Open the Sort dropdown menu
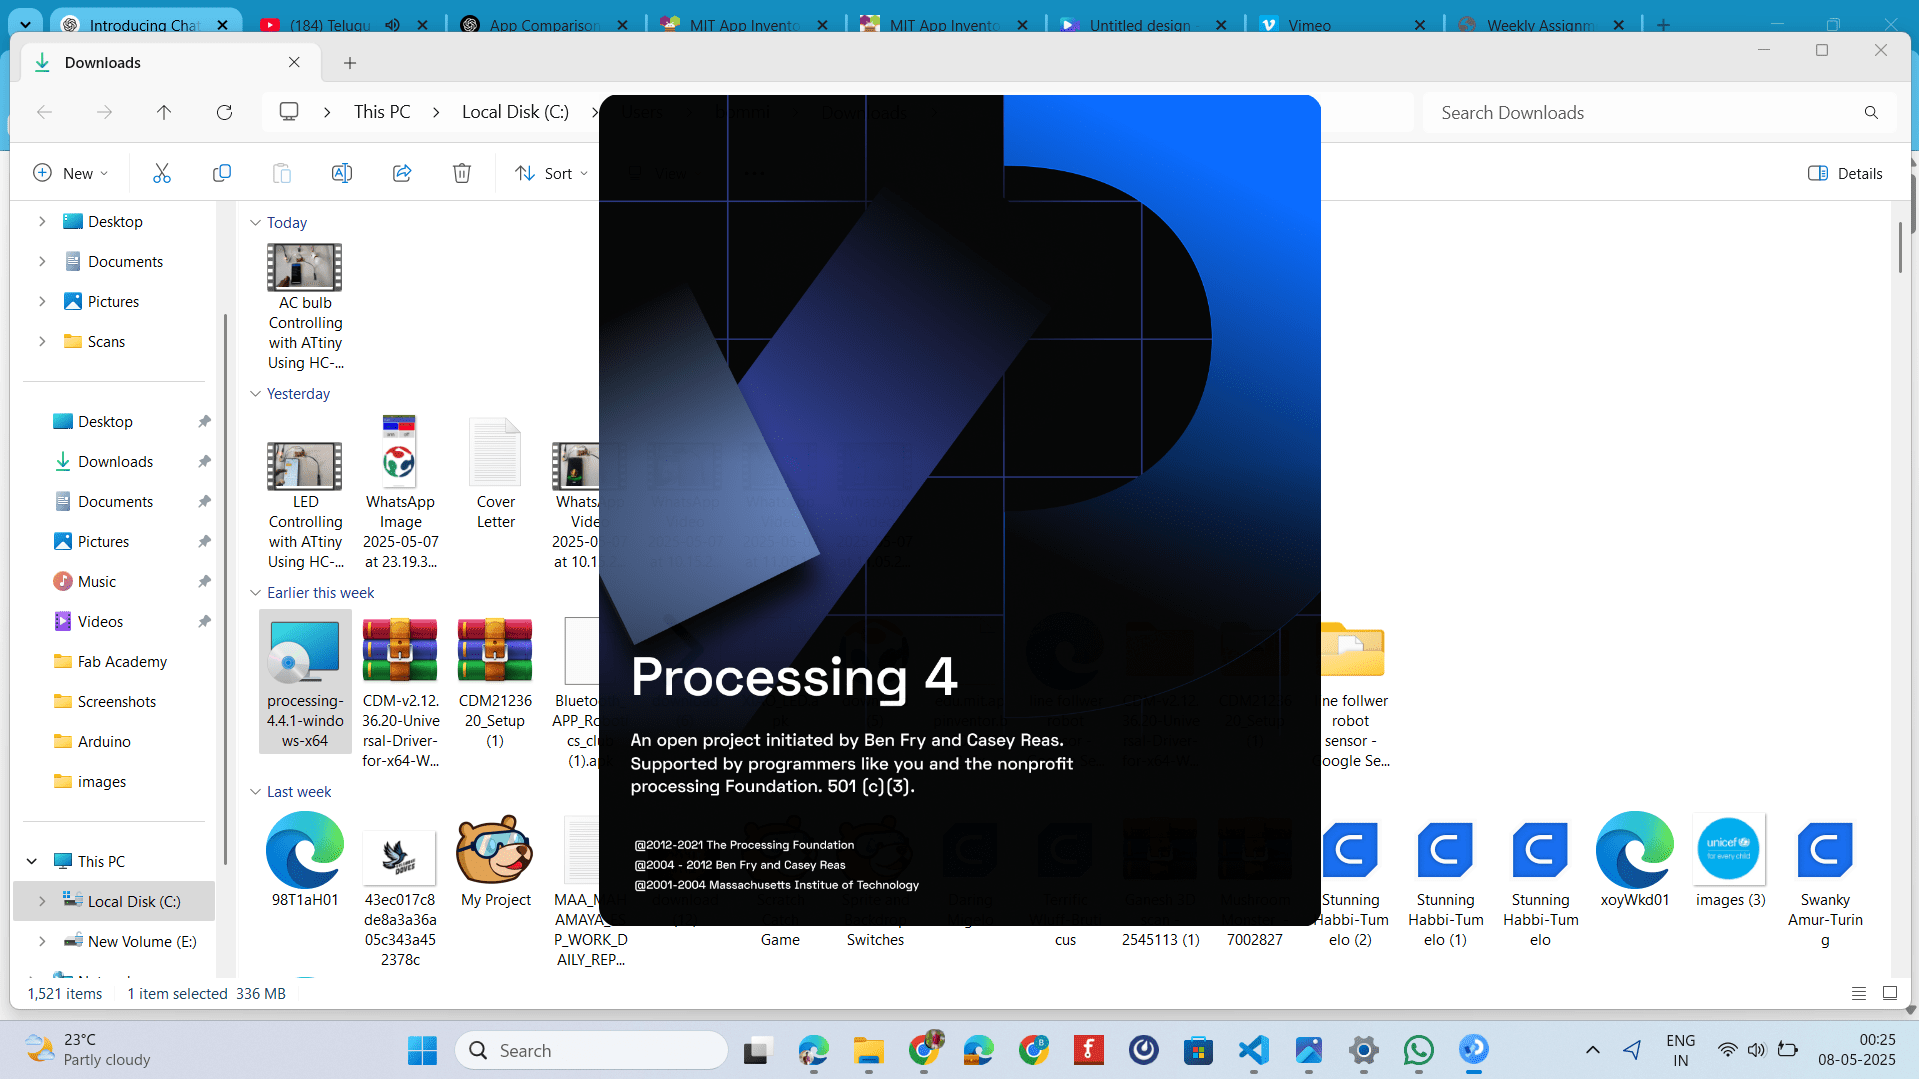This screenshot has height=1079, width=1919. (552, 173)
